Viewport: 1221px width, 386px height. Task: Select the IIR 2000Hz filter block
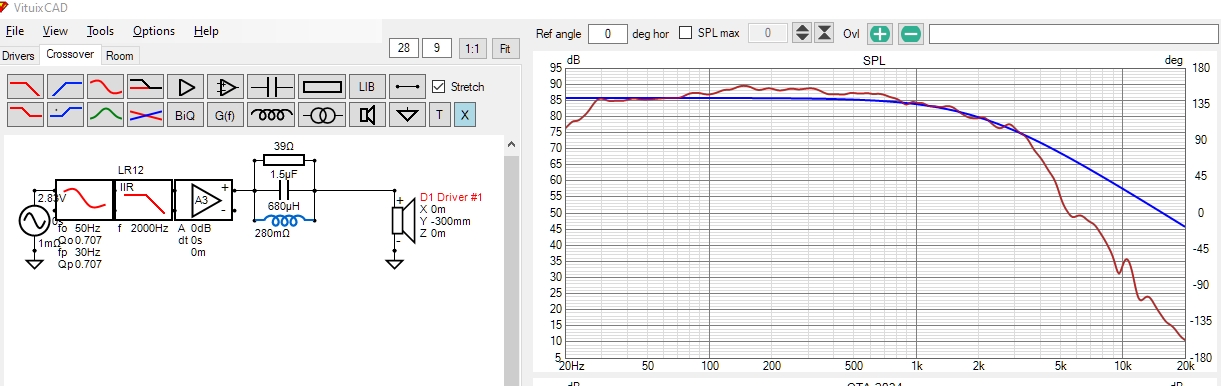click(x=145, y=200)
